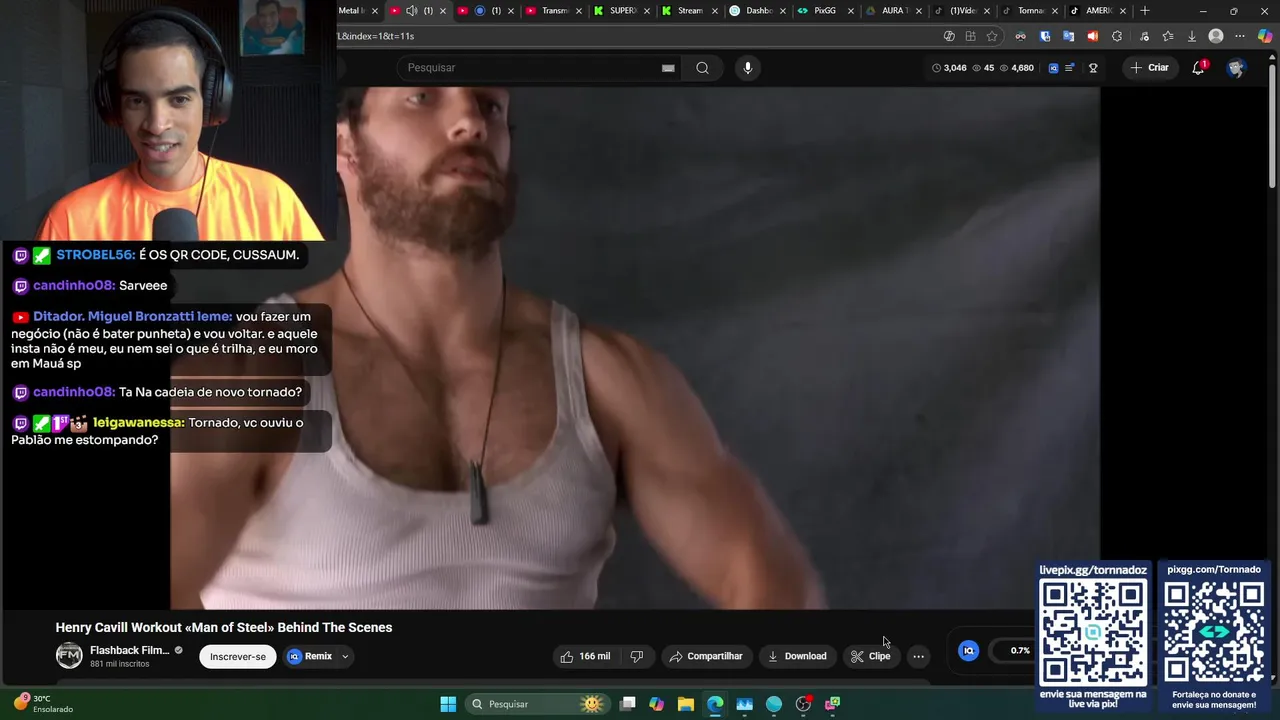This screenshot has width=1280, height=720.
Task: Open more actions three-dot menu under video
Action: click(918, 656)
